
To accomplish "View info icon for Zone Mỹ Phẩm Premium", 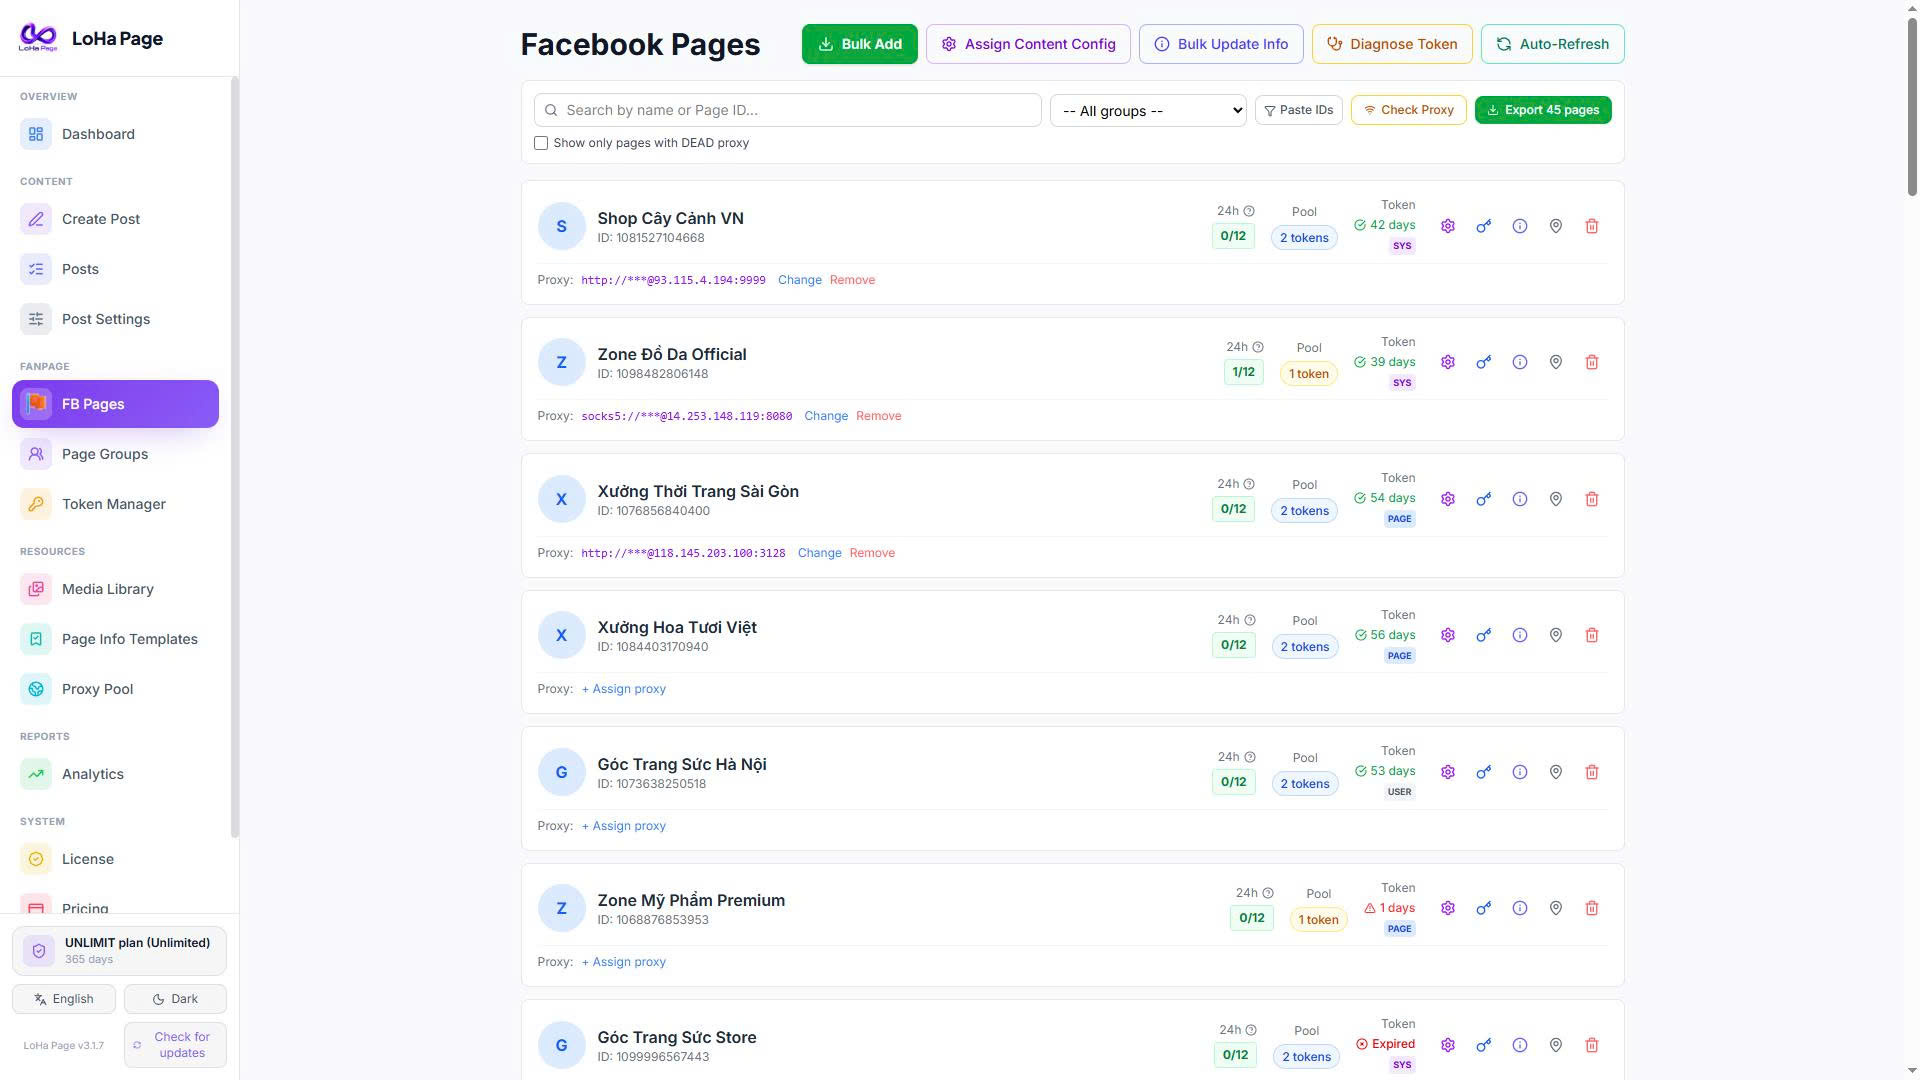I will point(1519,908).
